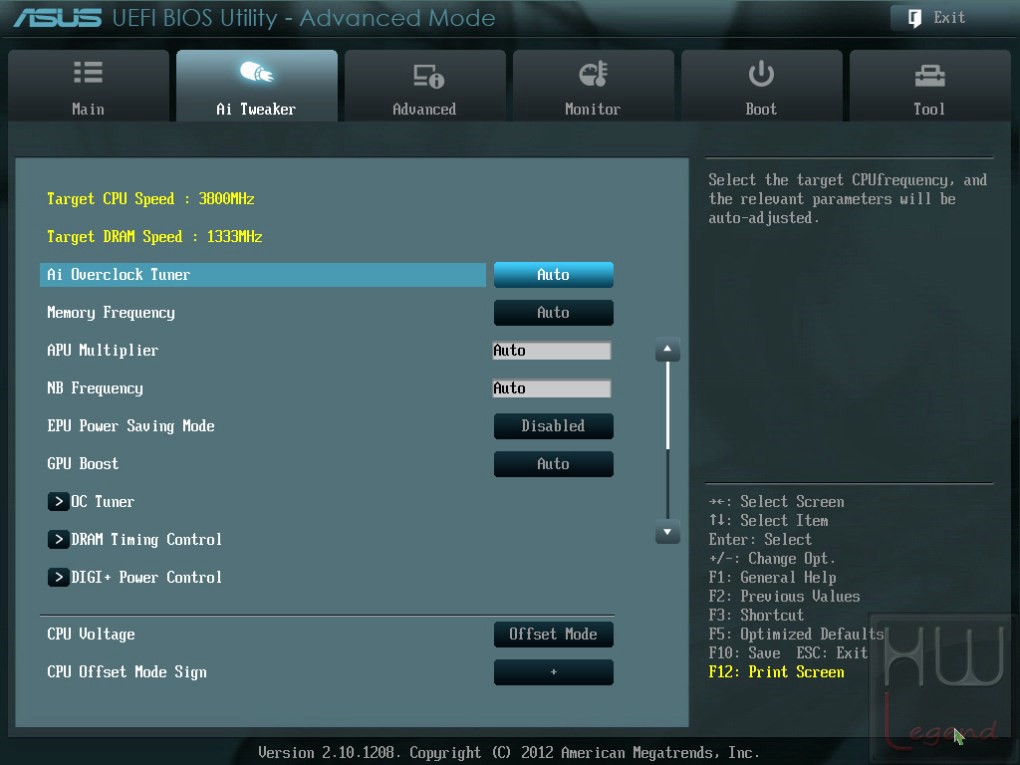
Task: Select the APU Multiplier label
Action: click(x=103, y=350)
